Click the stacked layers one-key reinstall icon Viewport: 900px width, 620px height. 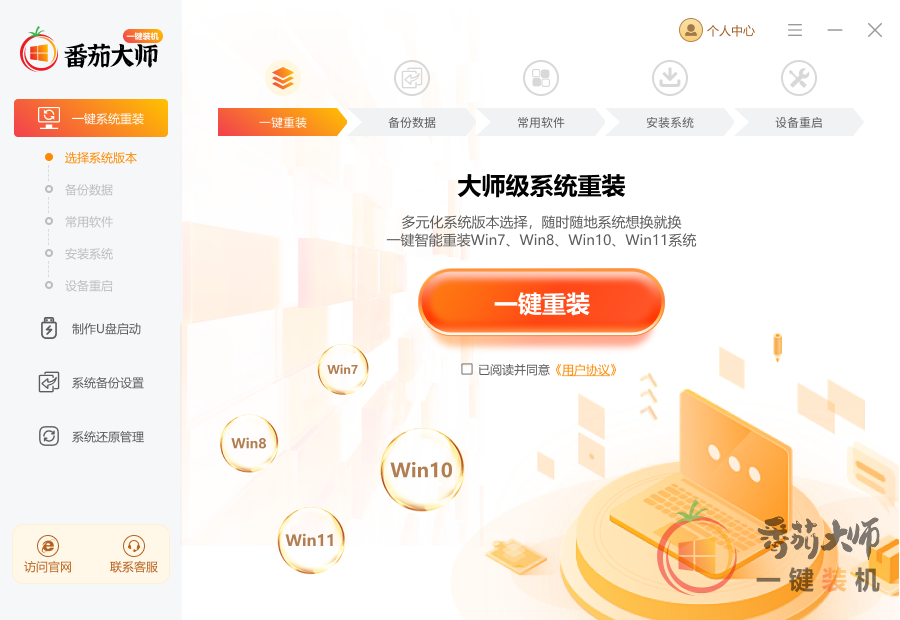click(x=283, y=78)
